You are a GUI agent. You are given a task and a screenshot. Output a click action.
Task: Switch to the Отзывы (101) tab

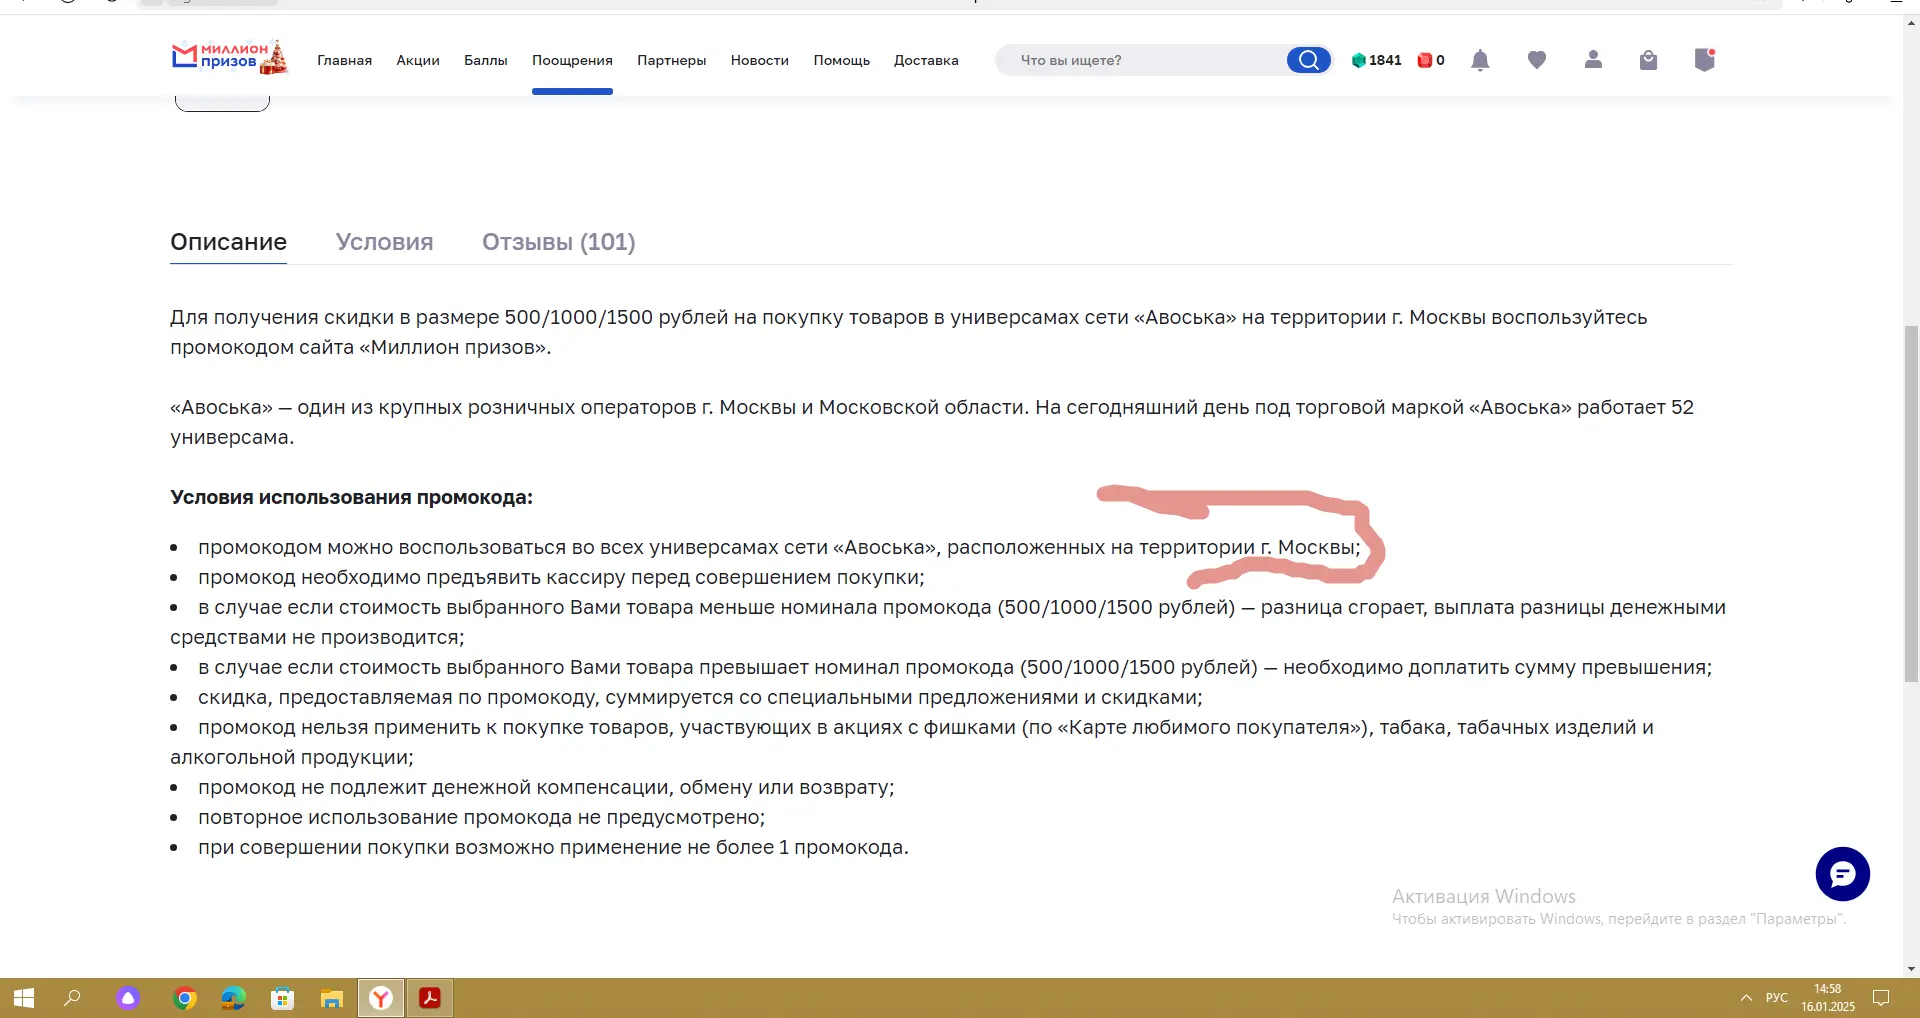pos(559,242)
